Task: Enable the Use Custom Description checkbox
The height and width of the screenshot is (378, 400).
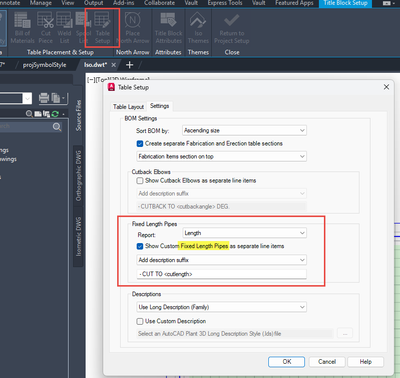Action: click(x=140, y=321)
